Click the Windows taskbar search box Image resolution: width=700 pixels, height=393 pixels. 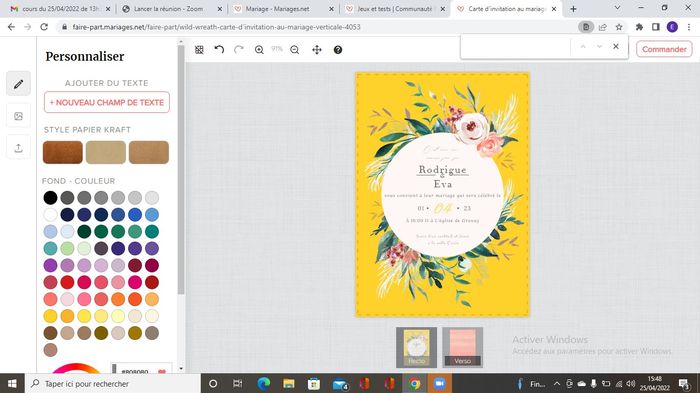point(112,384)
